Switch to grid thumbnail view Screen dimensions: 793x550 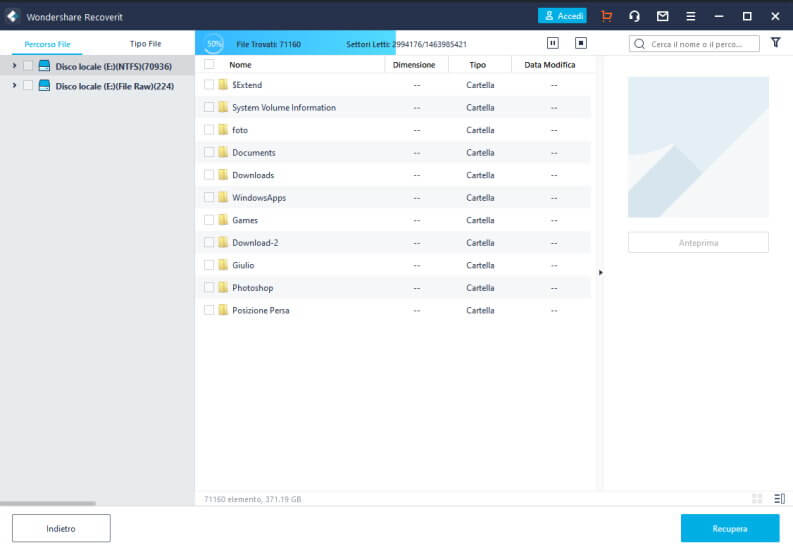click(757, 498)
